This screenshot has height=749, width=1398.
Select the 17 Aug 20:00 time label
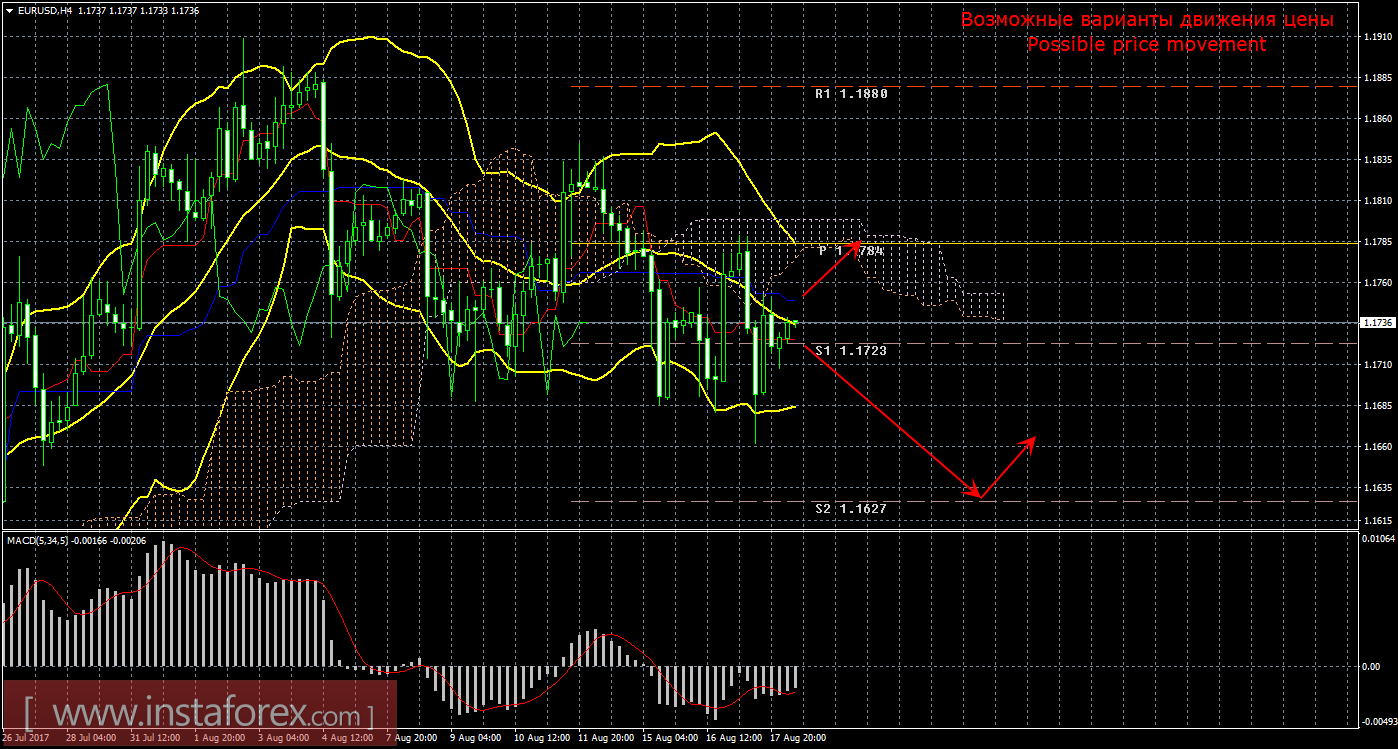[796, 738]
